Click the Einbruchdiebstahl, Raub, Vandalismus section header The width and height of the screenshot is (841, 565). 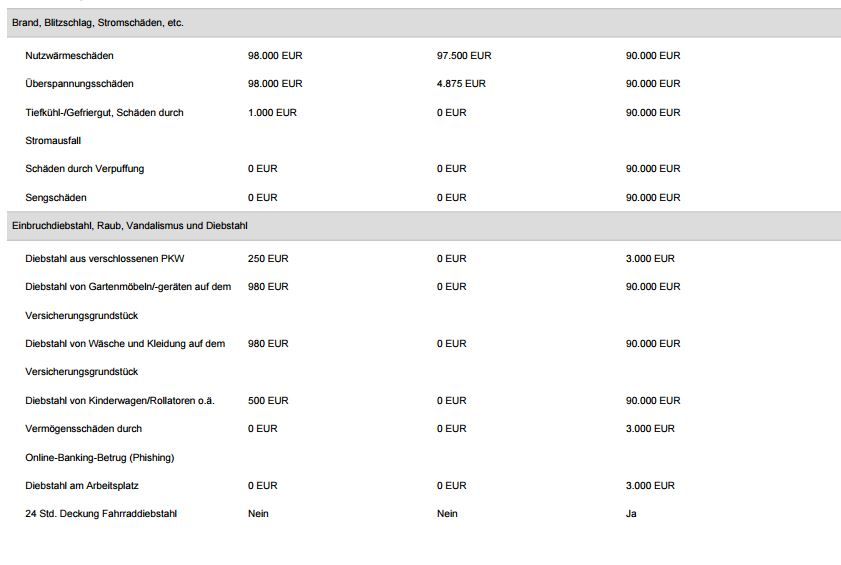point(424,226)
